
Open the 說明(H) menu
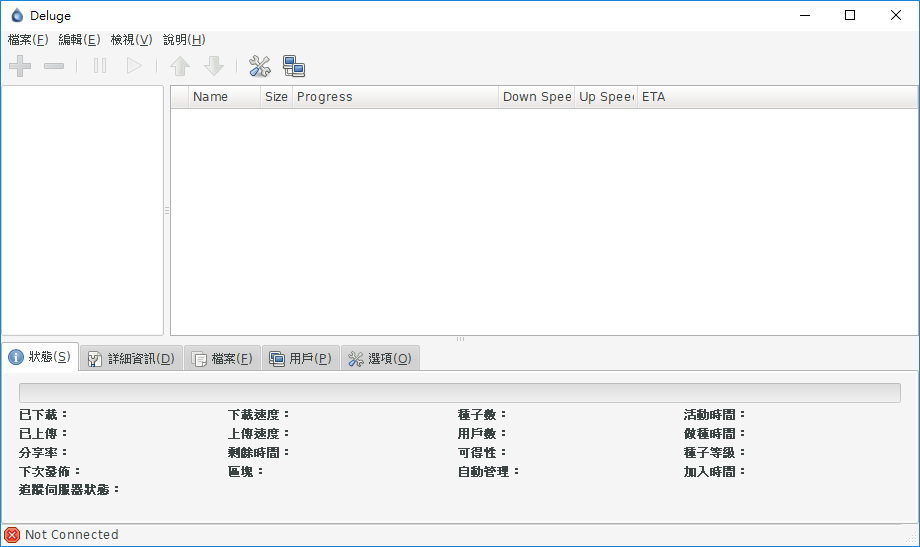coord(184,39)
